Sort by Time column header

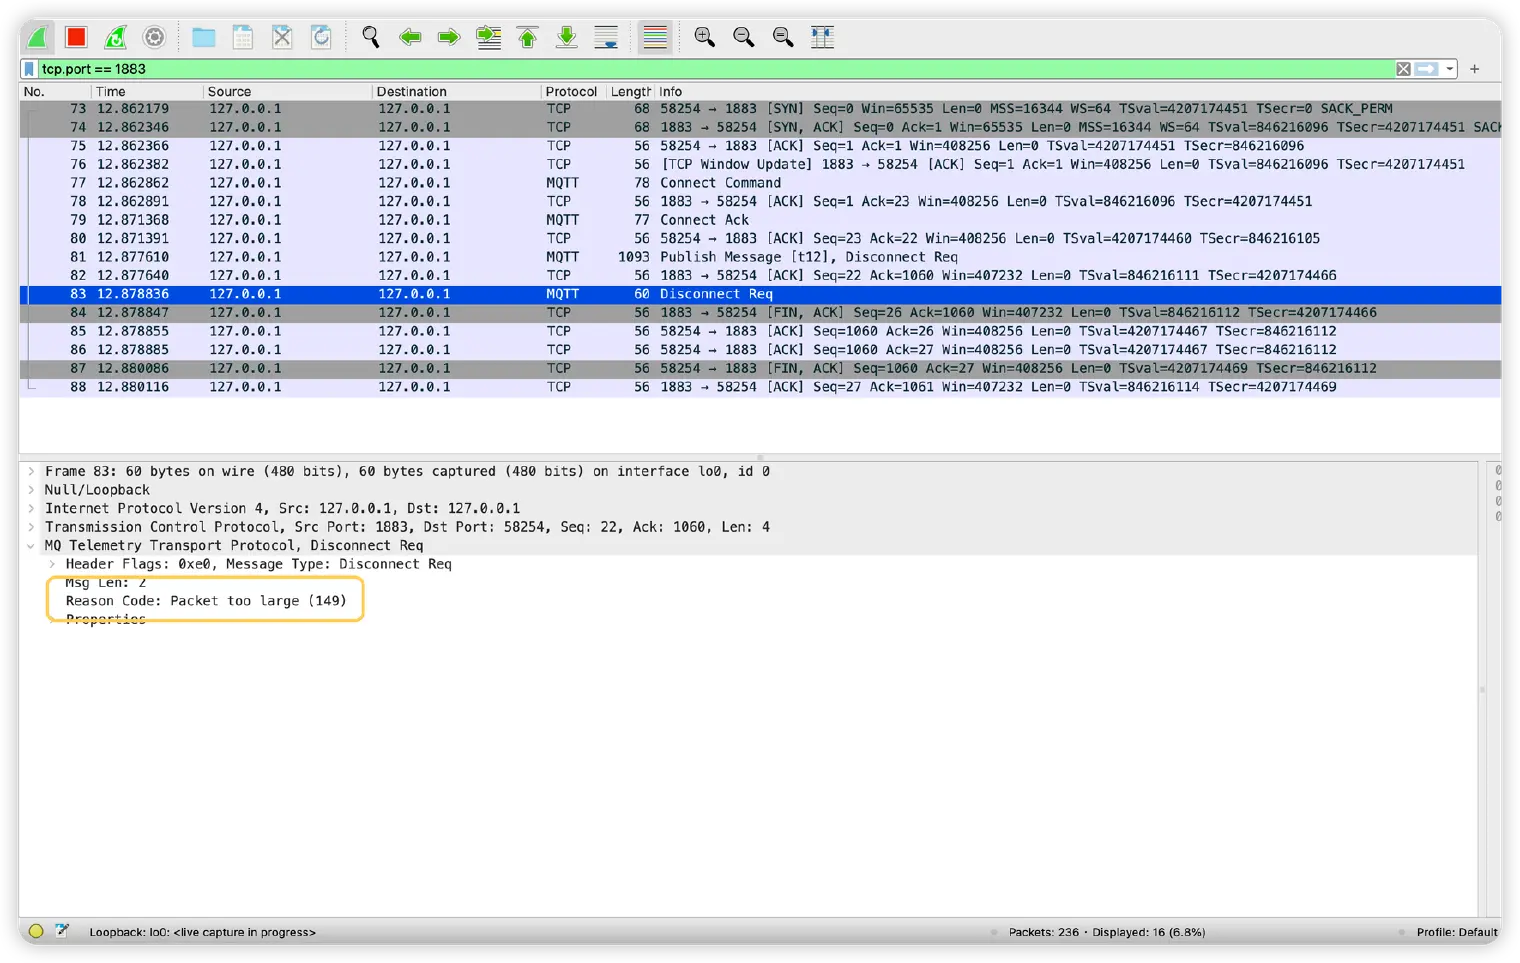point(147,91)
